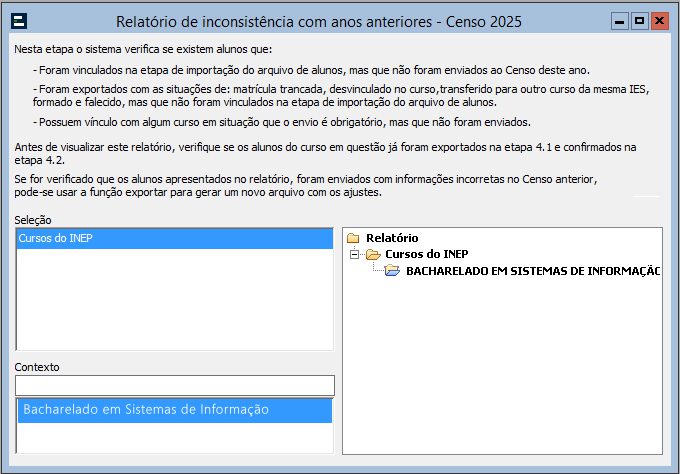
Task: Select the Relatório root tree label
Action: [392, 238]
